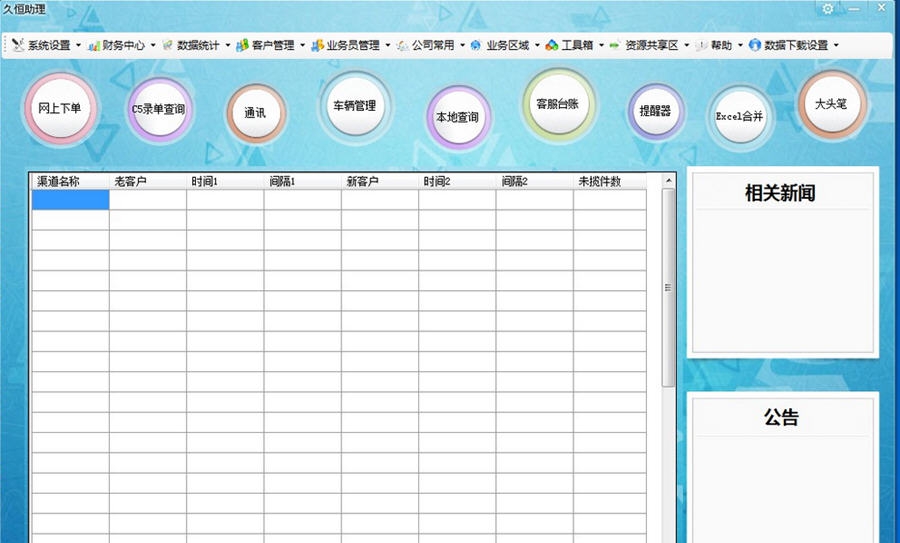
Task: Expand the 公司常用 dropdown arrow
Action: point(462,45)
